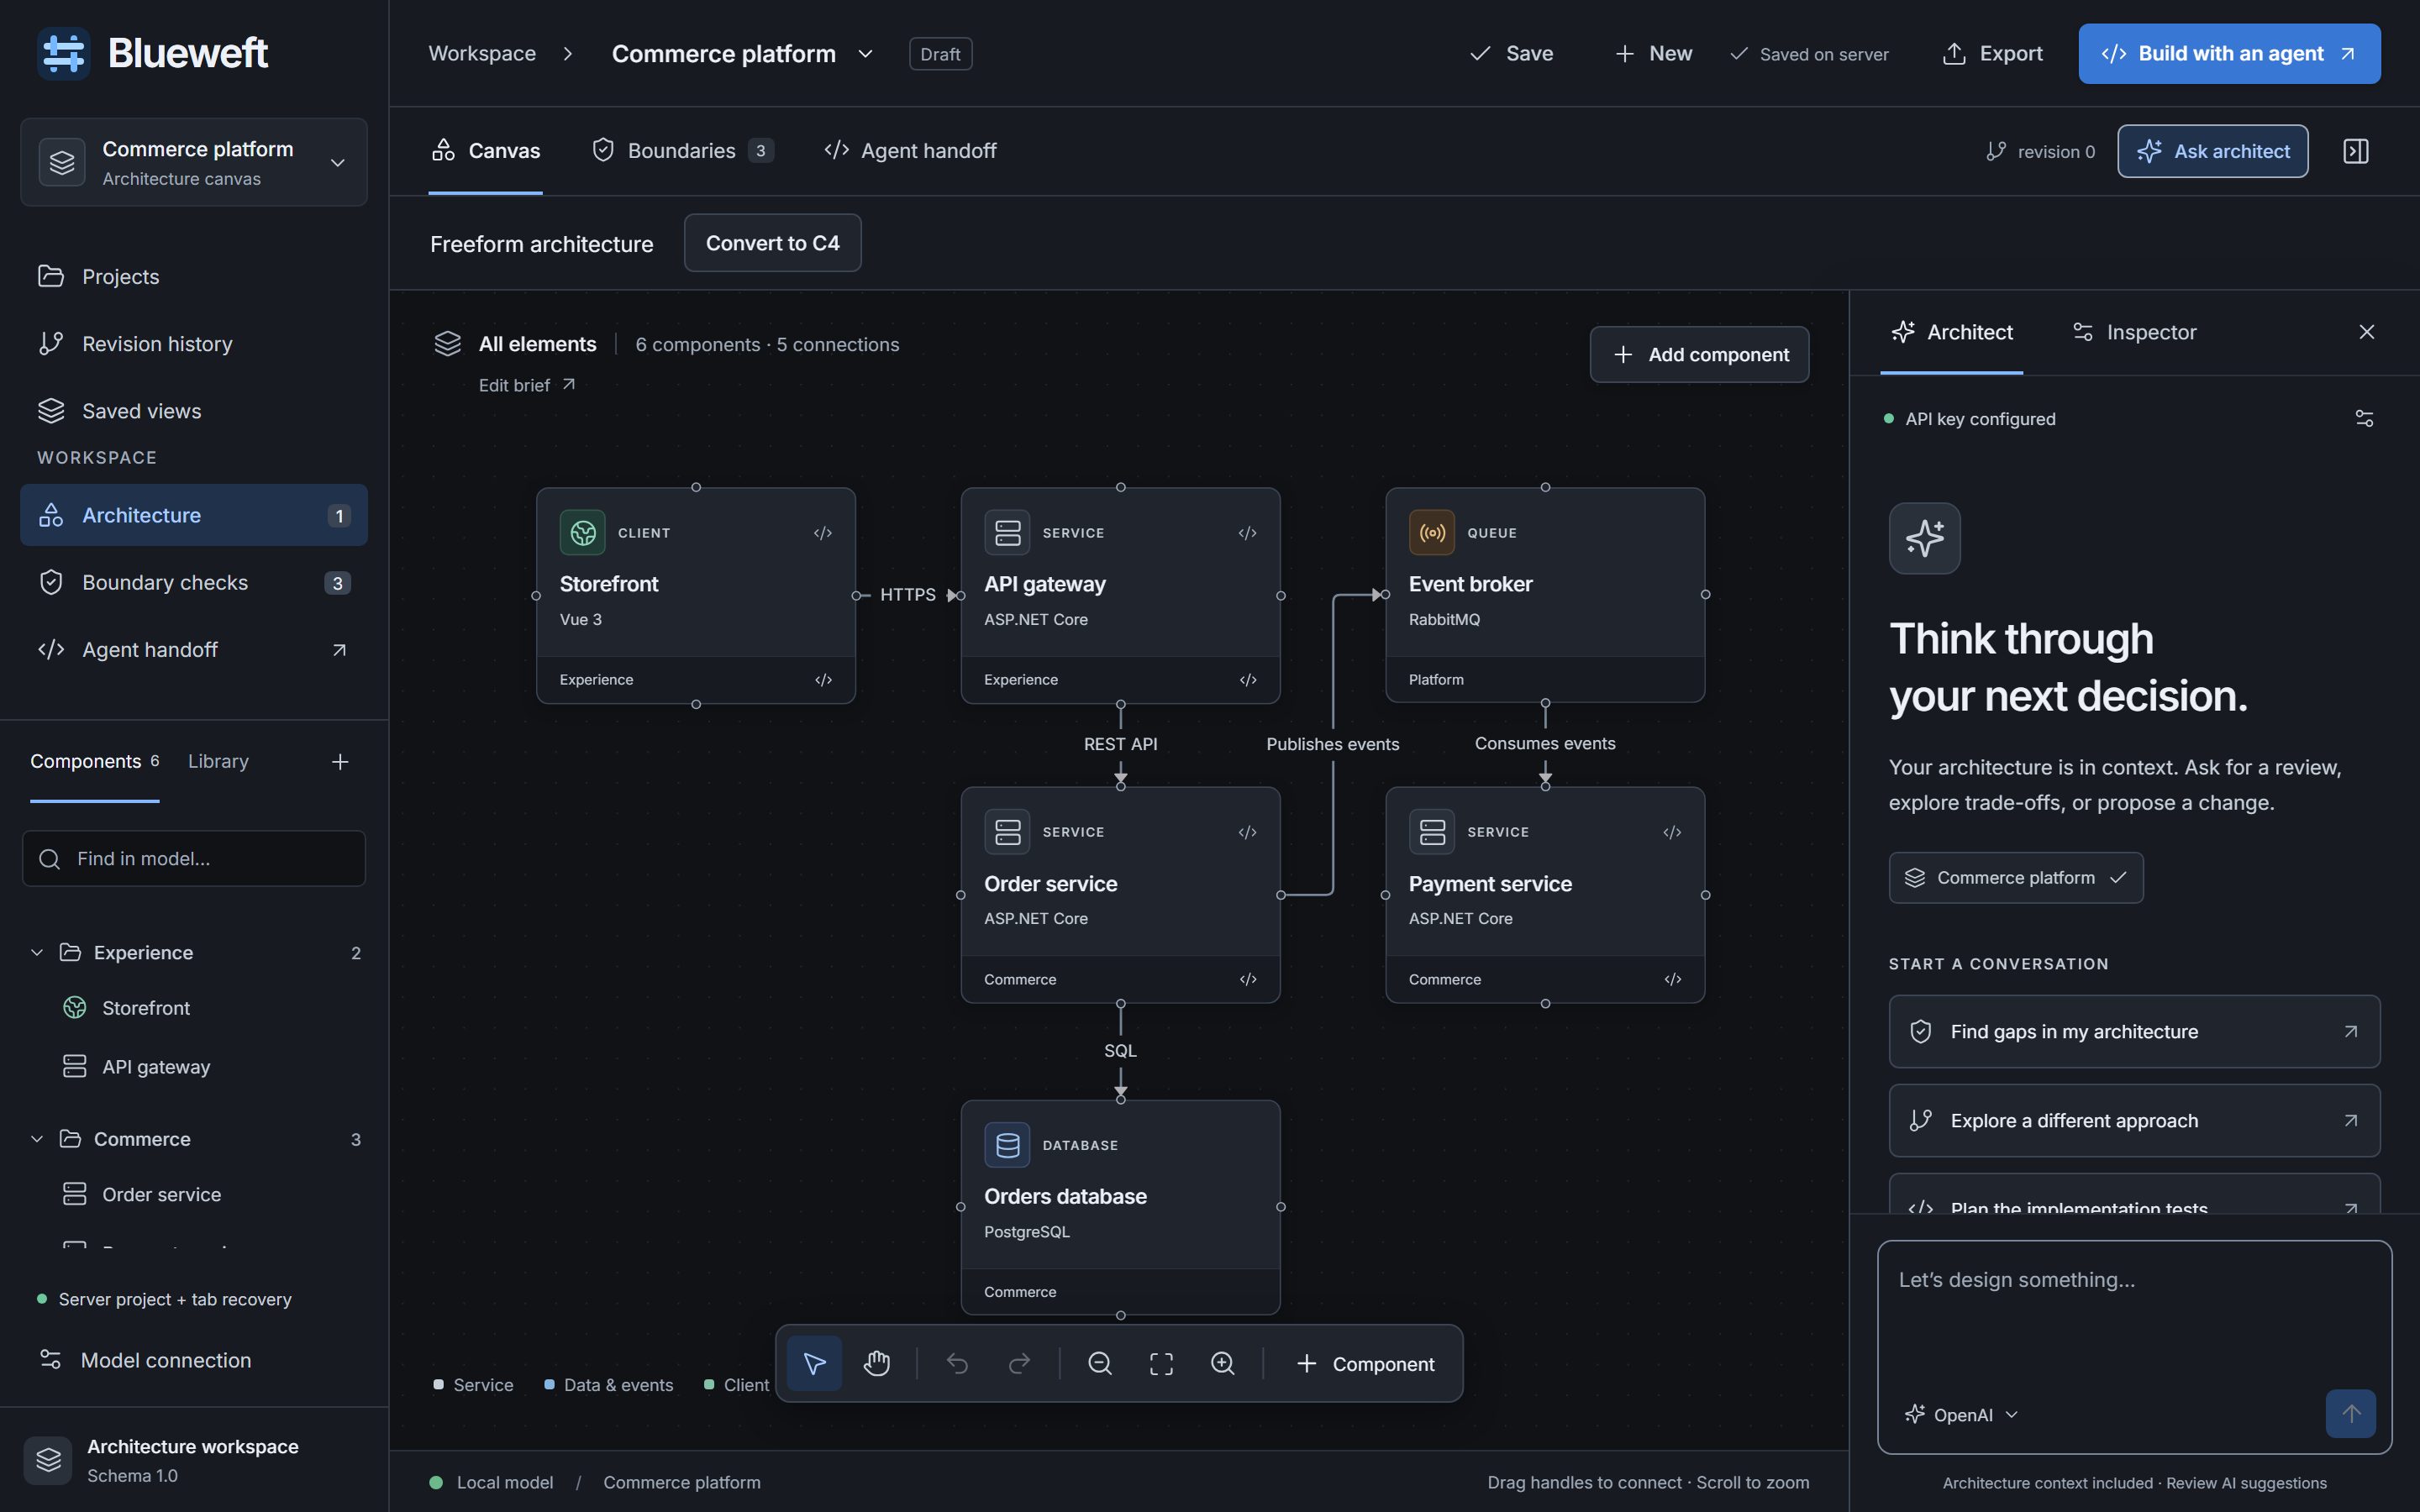Collapse the Experience folder in tree
Image resolution: width=2420 pixels, height=1512 pixels.
[x=37, y=952]
